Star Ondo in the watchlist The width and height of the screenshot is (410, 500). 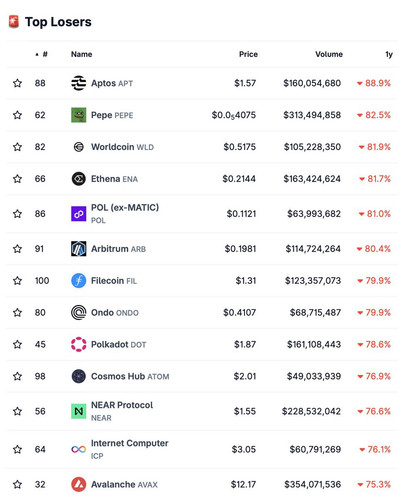(17, 312)
